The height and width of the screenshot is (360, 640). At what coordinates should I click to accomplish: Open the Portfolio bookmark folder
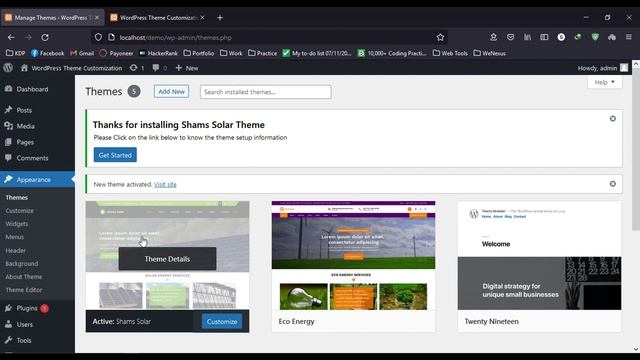click(199, 53)
